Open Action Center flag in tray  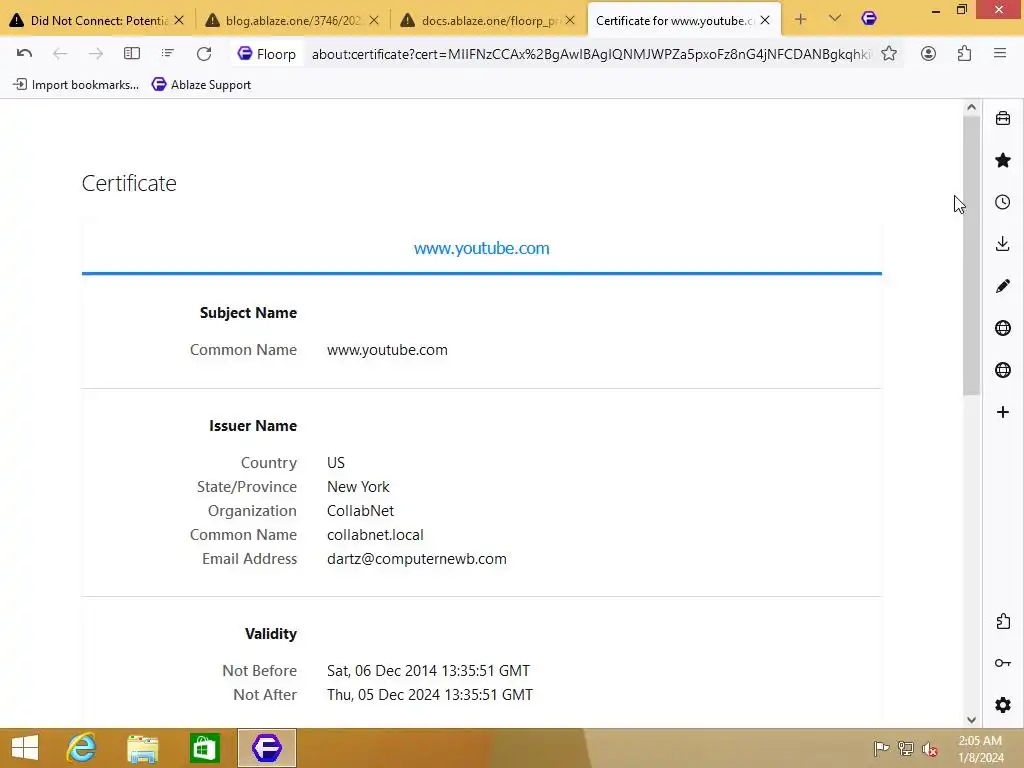point(881,748)
